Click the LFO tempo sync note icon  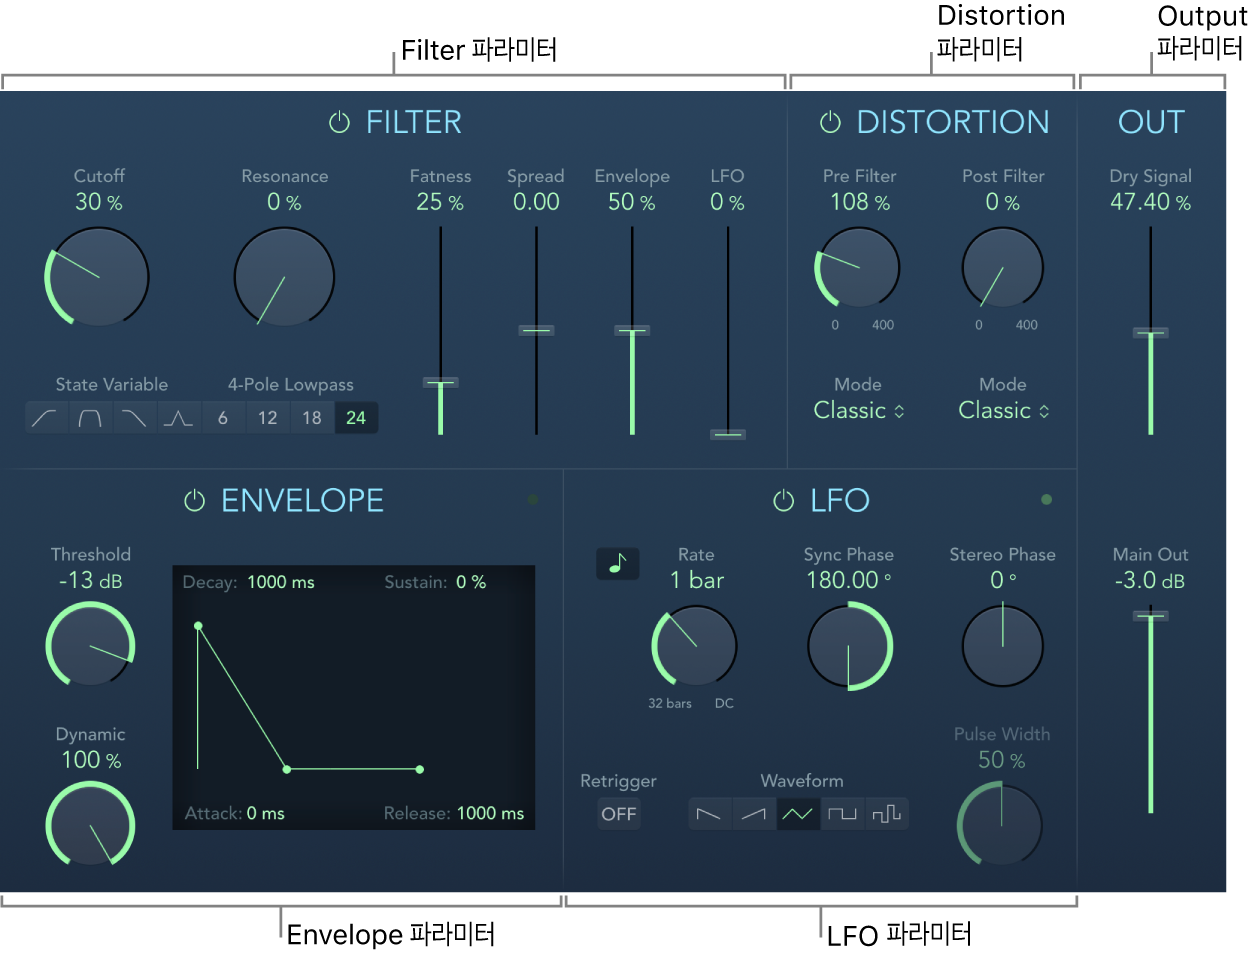click(618, 564)
